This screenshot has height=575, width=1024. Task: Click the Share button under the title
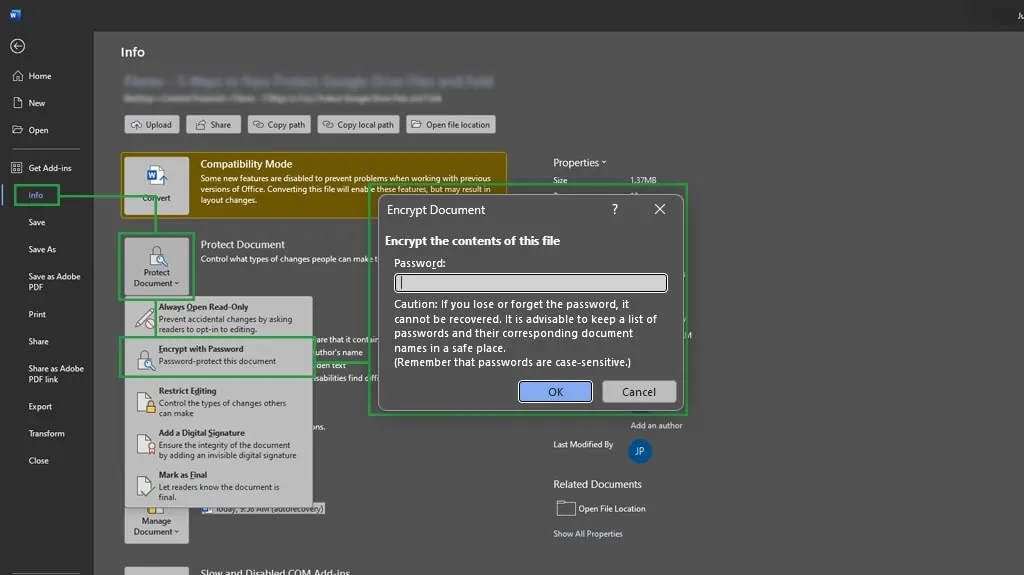click(x=214, y=124)
